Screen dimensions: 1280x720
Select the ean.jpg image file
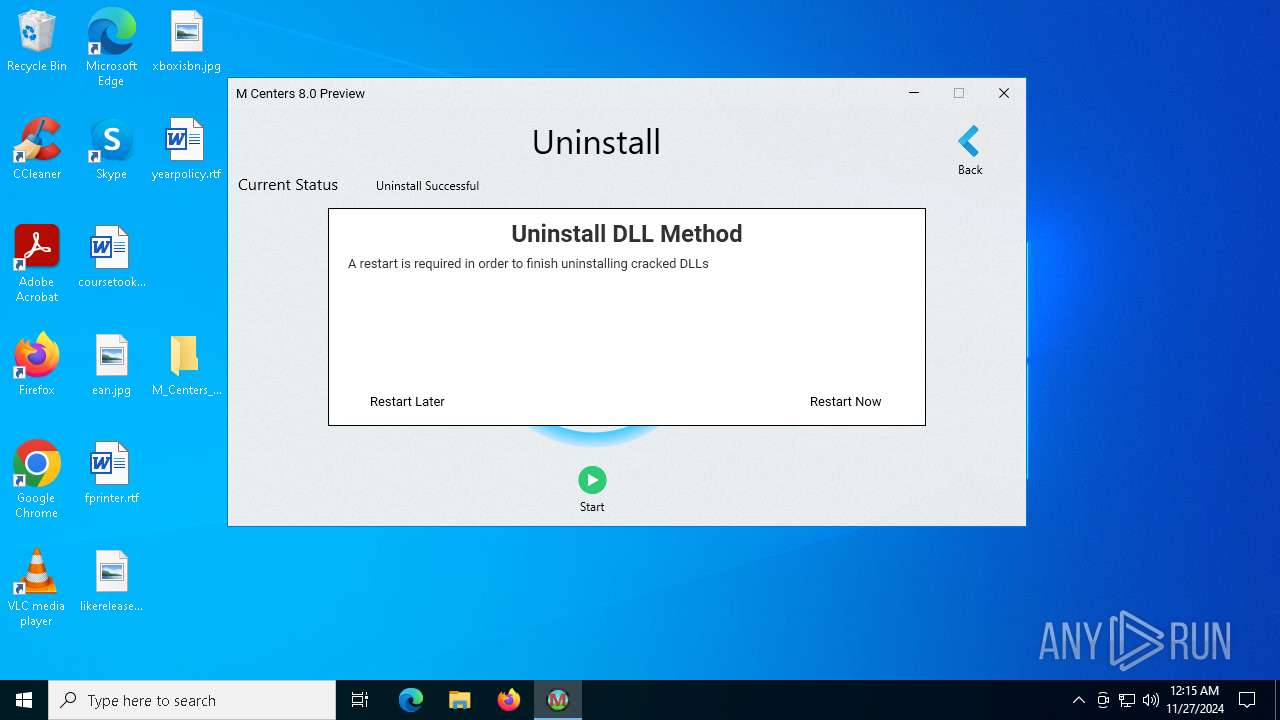[x=111, y=365]
